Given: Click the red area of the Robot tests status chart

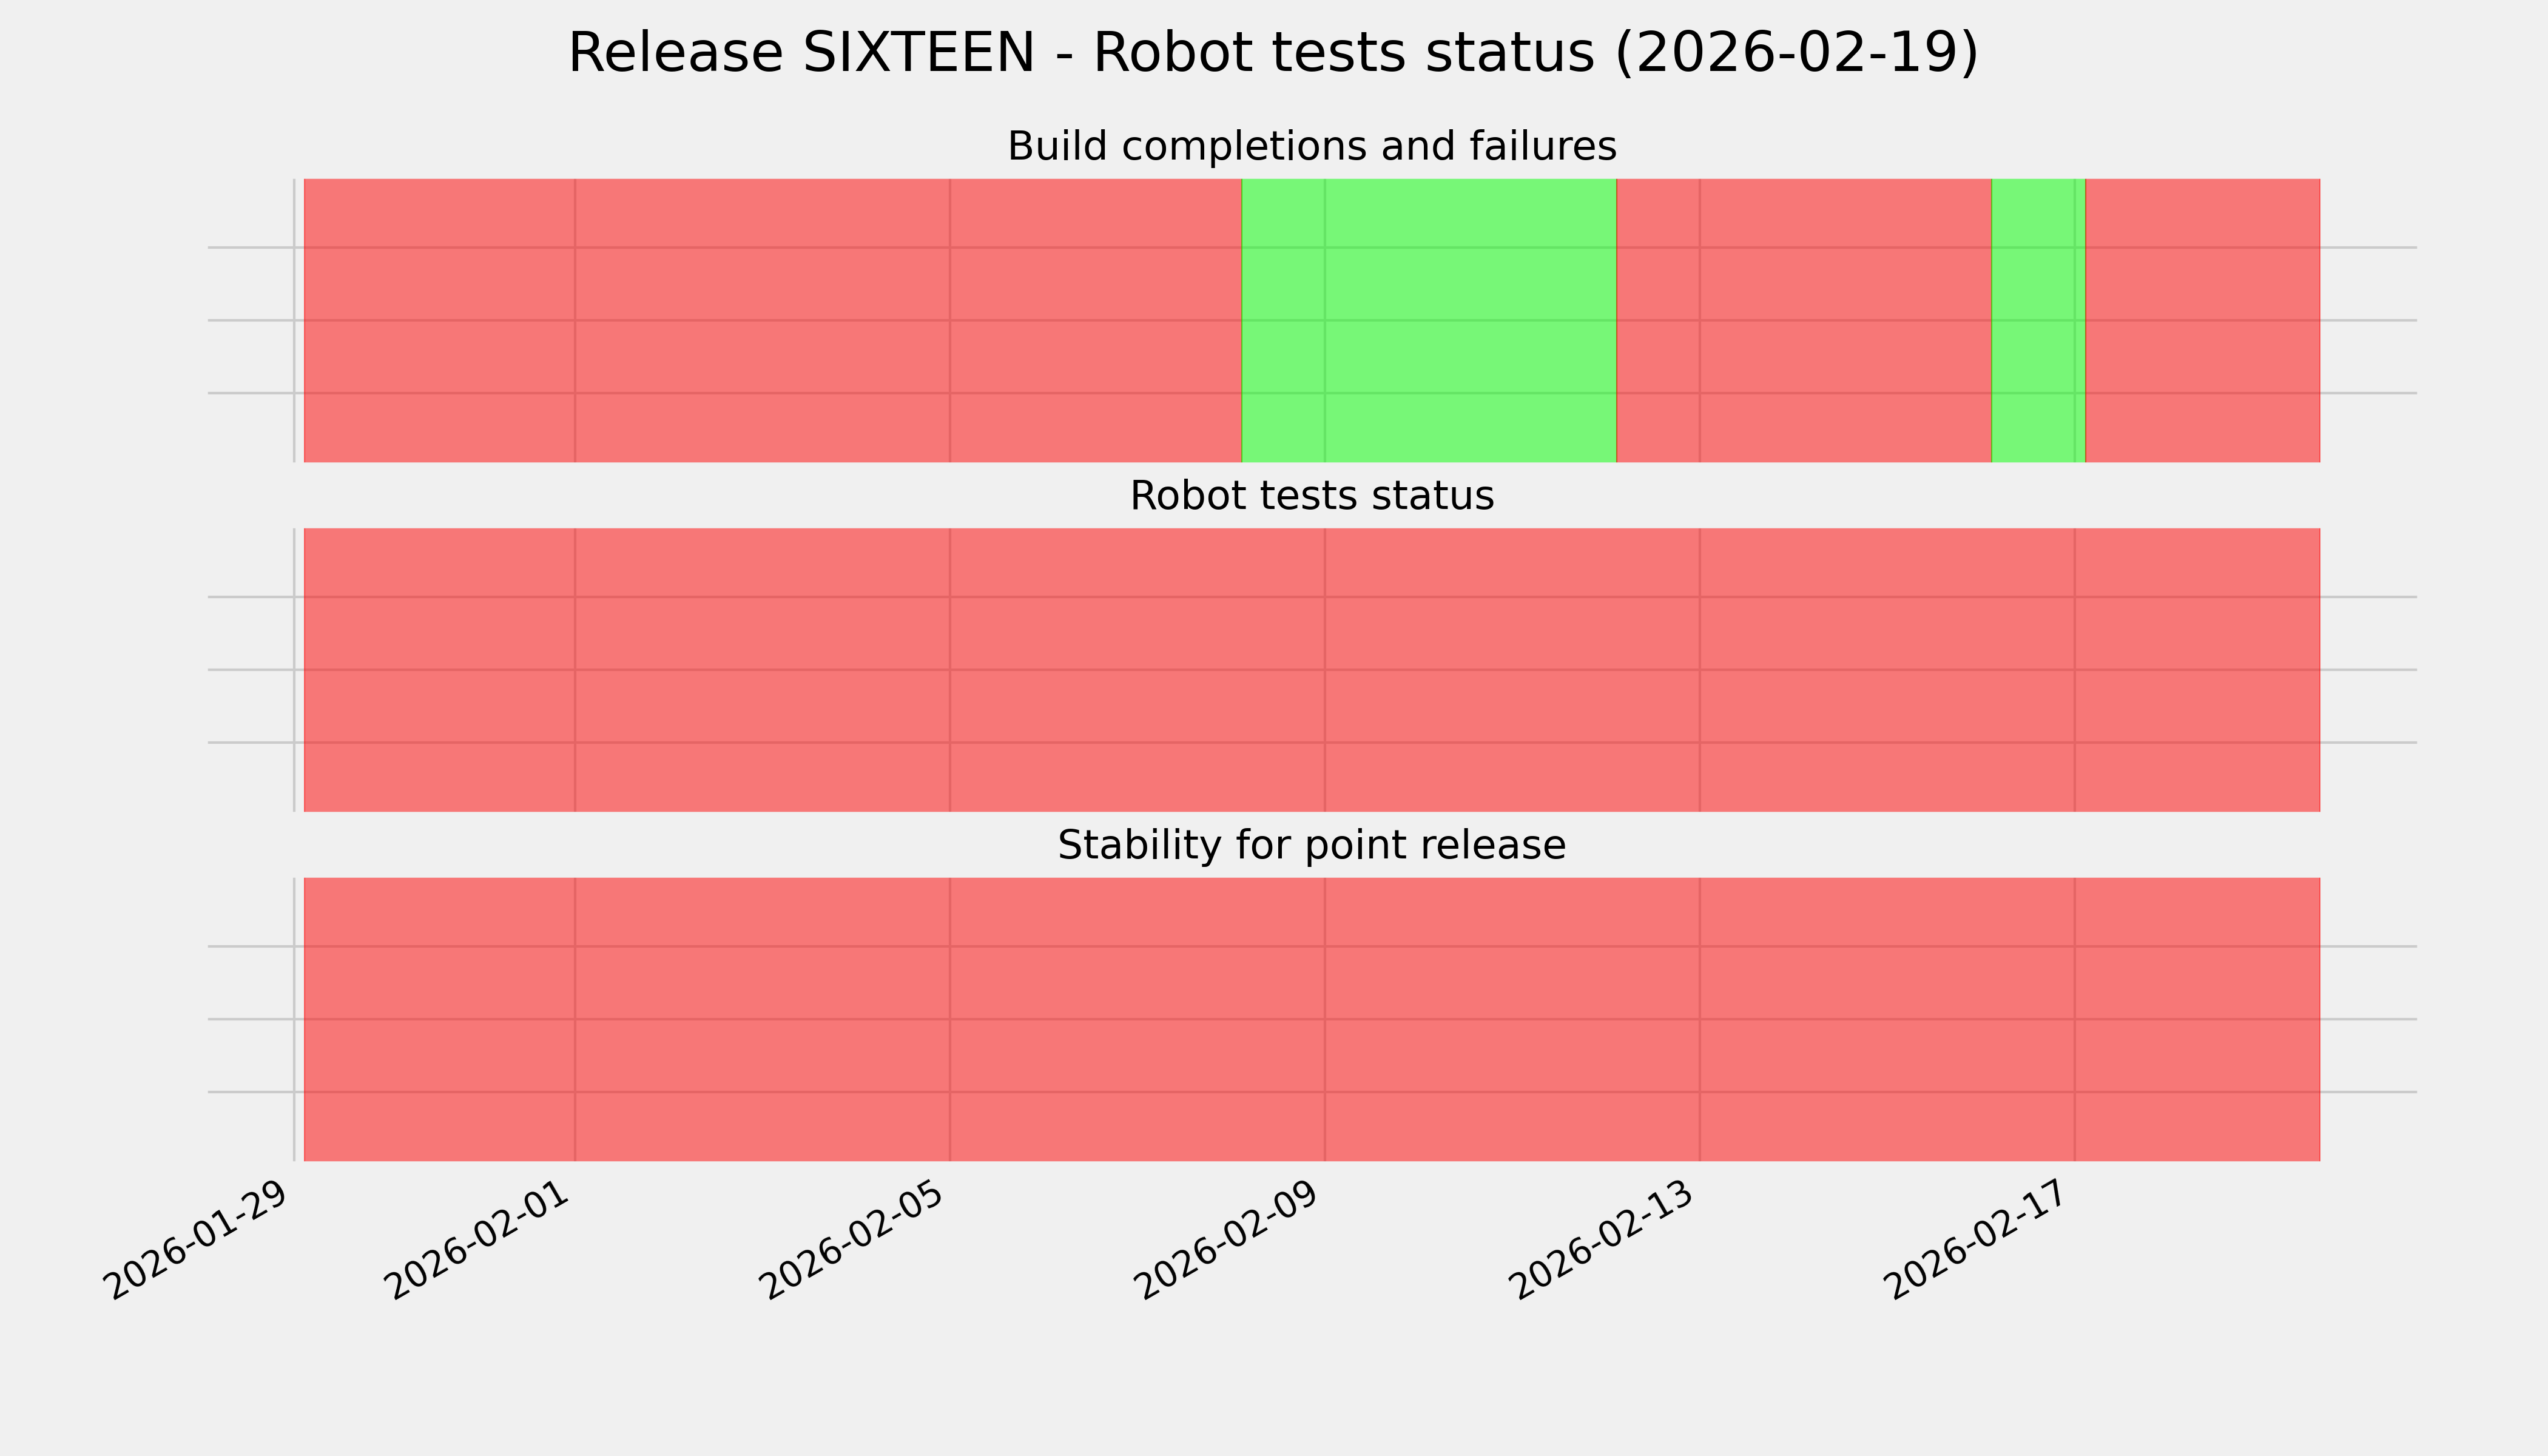Looking at the screenshot, I should (x=1311, y=670).
